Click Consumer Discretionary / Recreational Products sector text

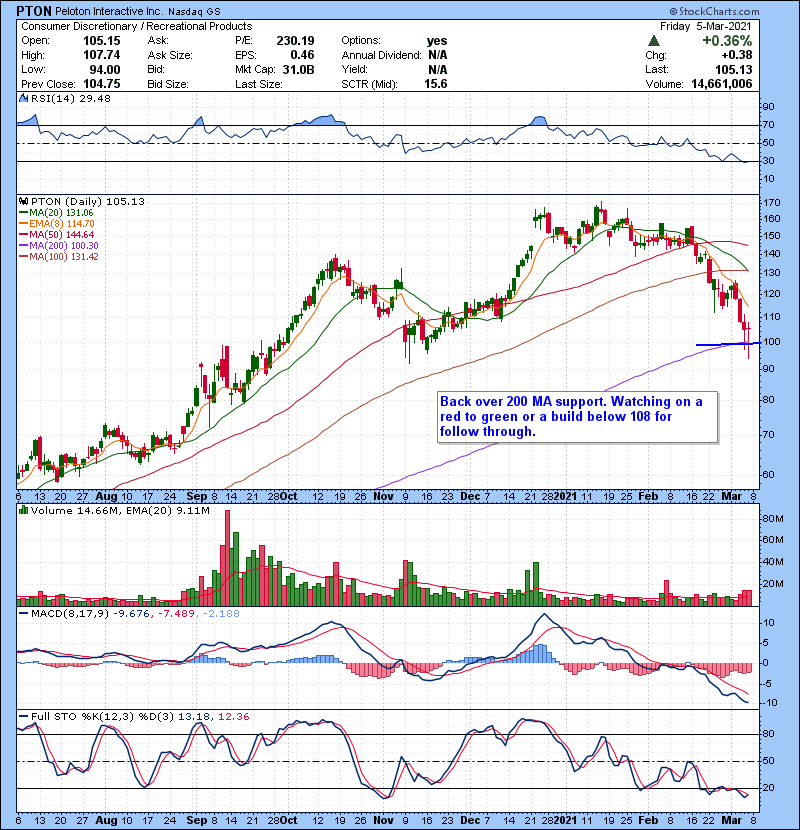pyautogui.click(x=137, y=26)
